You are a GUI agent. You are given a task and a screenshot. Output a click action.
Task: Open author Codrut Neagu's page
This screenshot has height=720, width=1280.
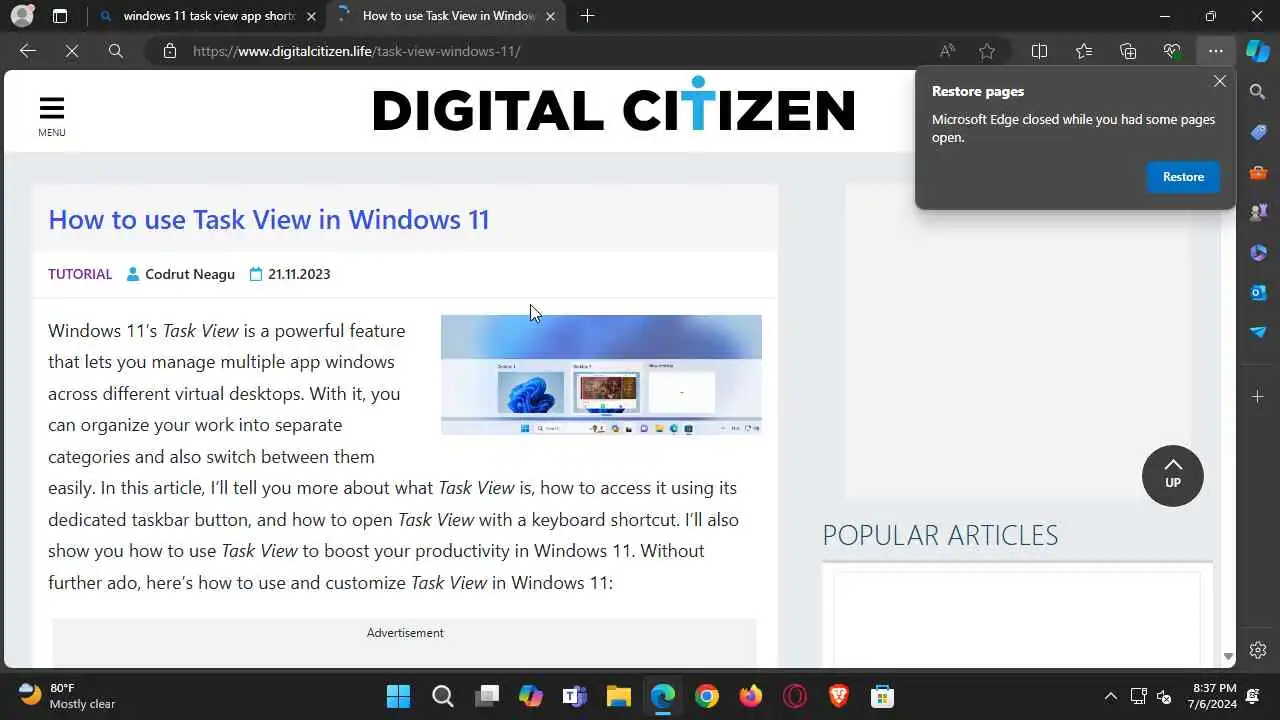pos(190,274)
